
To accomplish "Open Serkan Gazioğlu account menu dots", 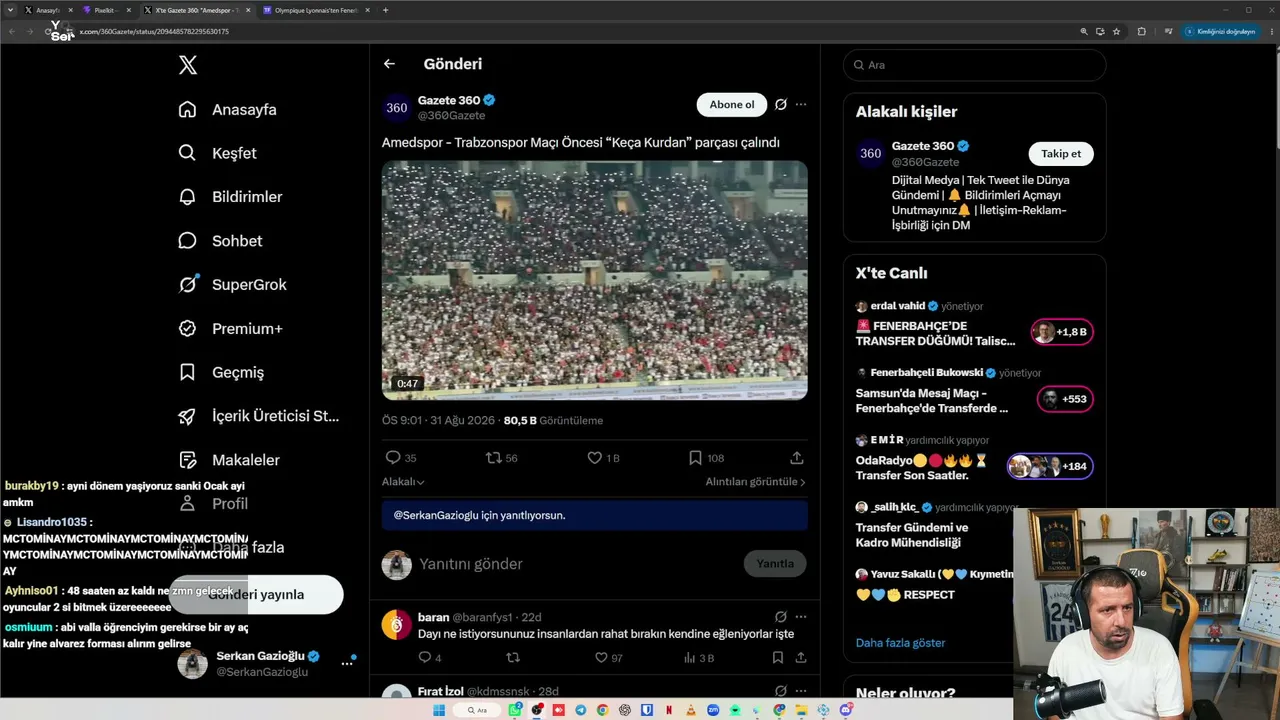I will [347, 662].
